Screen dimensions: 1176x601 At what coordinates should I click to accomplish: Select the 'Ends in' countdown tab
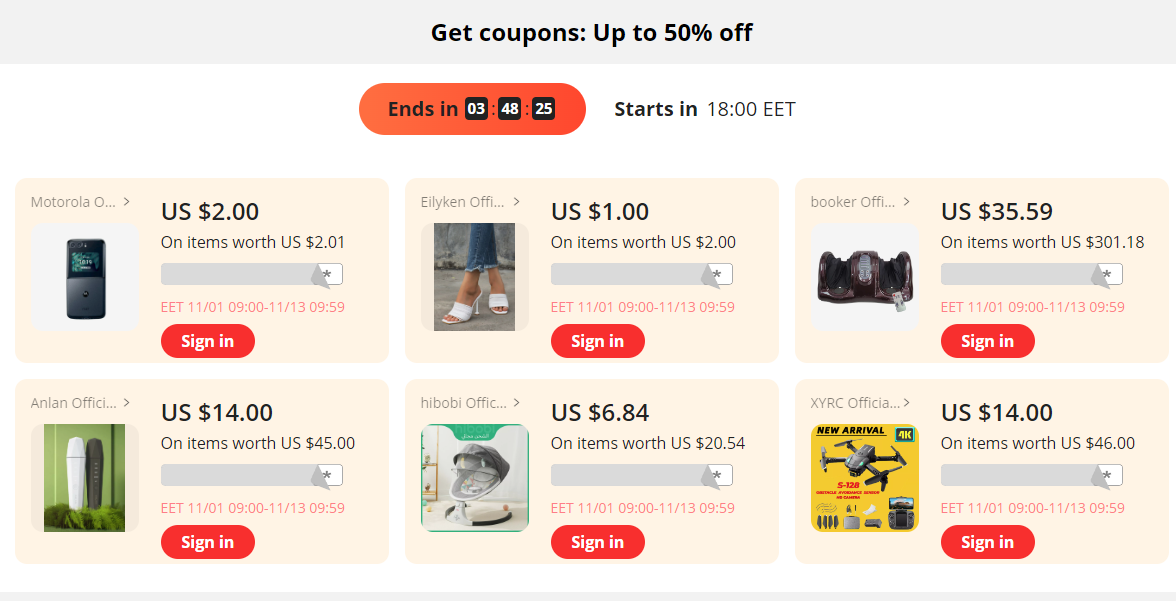tap(472, 109)
